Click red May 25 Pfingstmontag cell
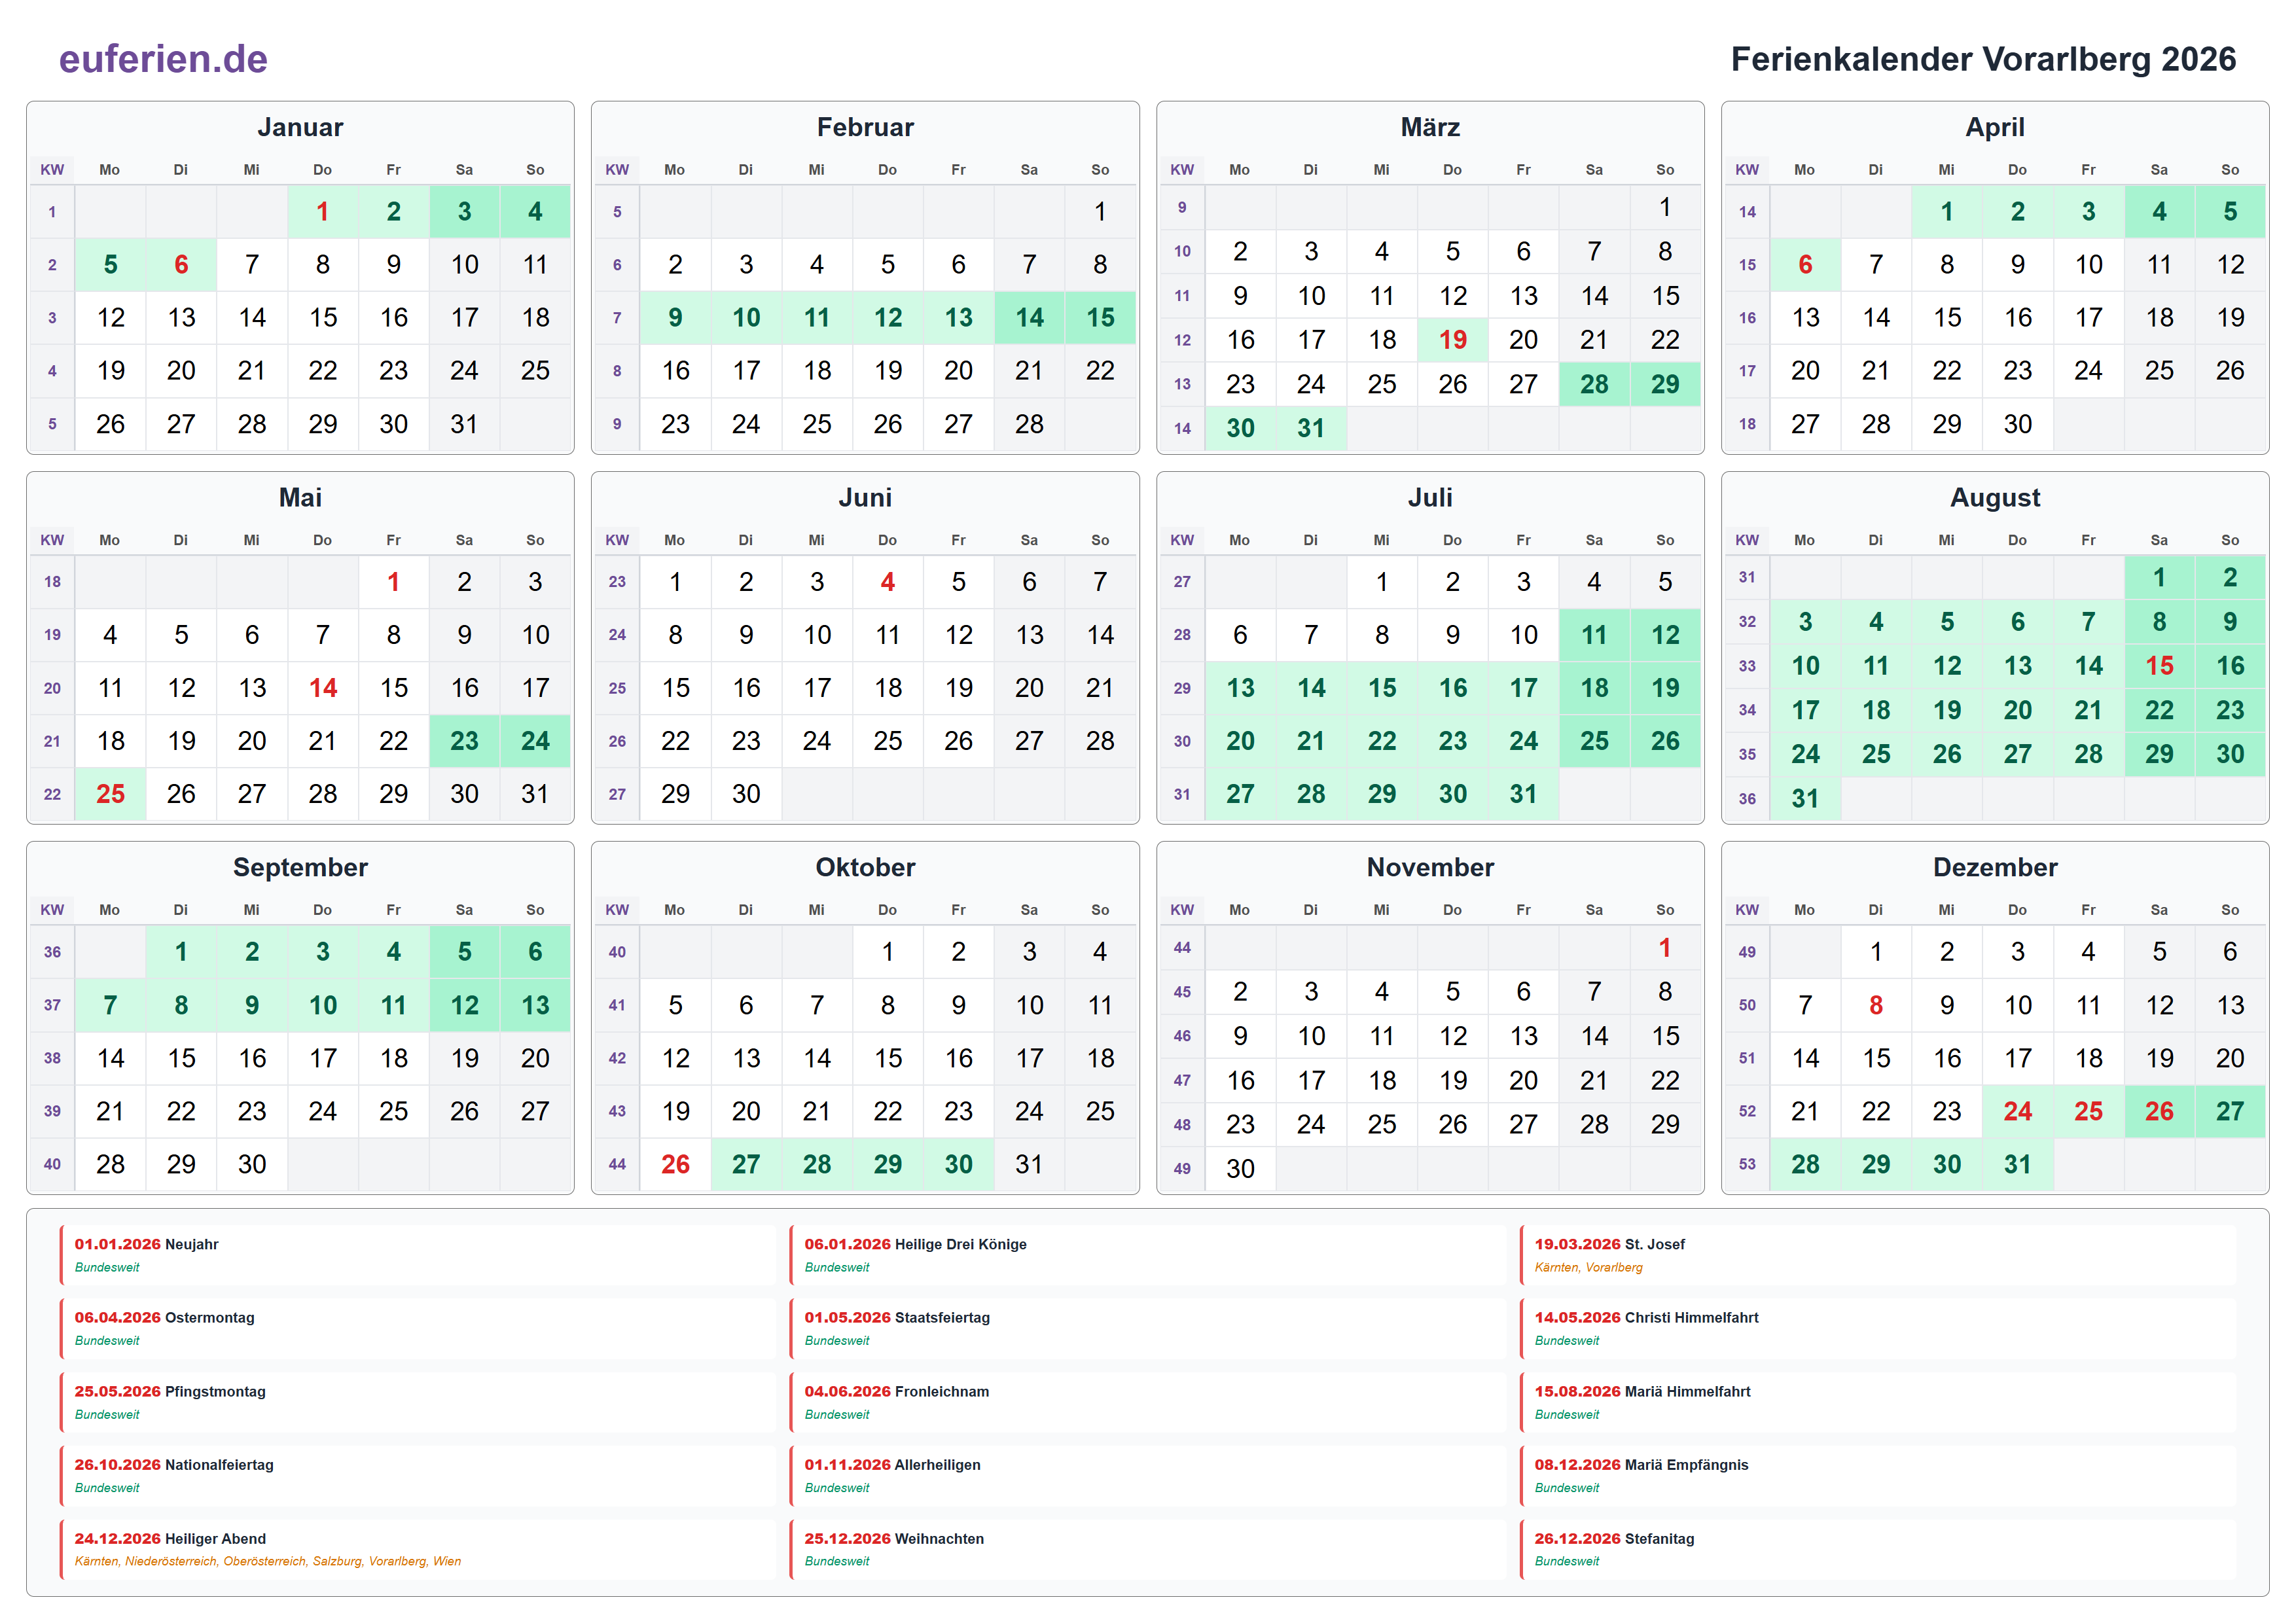Viewport: 2296px width, 1623px height. pos(110,794)
